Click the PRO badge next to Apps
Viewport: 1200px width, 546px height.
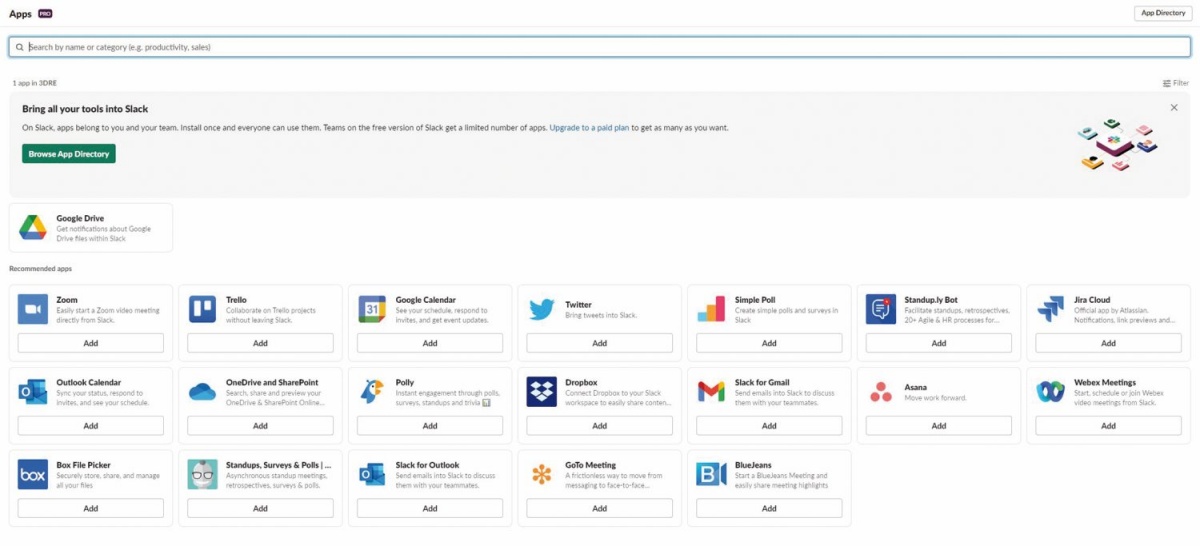coord(45,13)
